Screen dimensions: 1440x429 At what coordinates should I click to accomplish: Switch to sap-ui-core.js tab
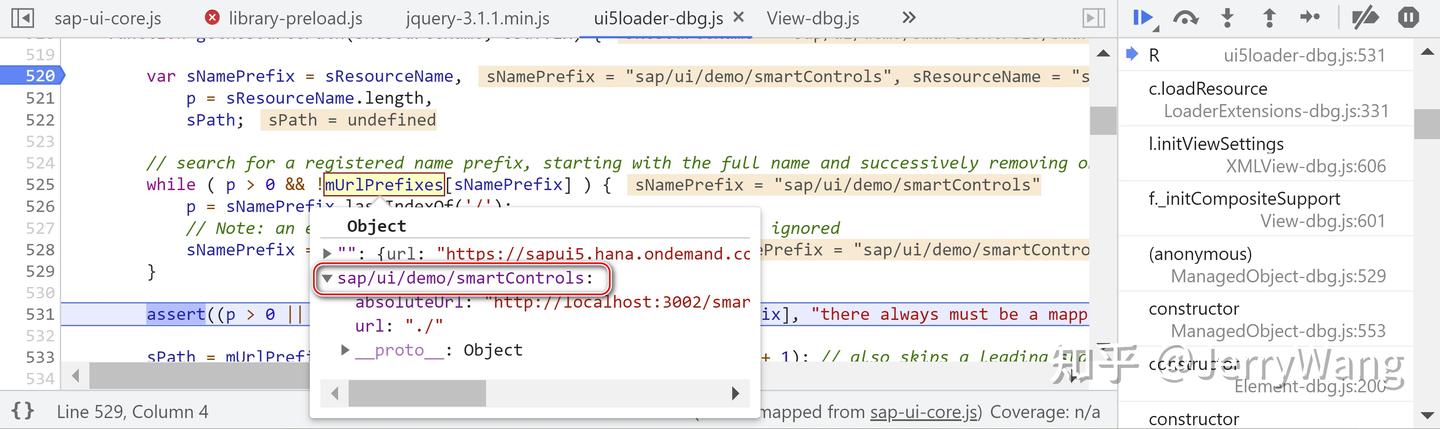[x=107, y=18]
